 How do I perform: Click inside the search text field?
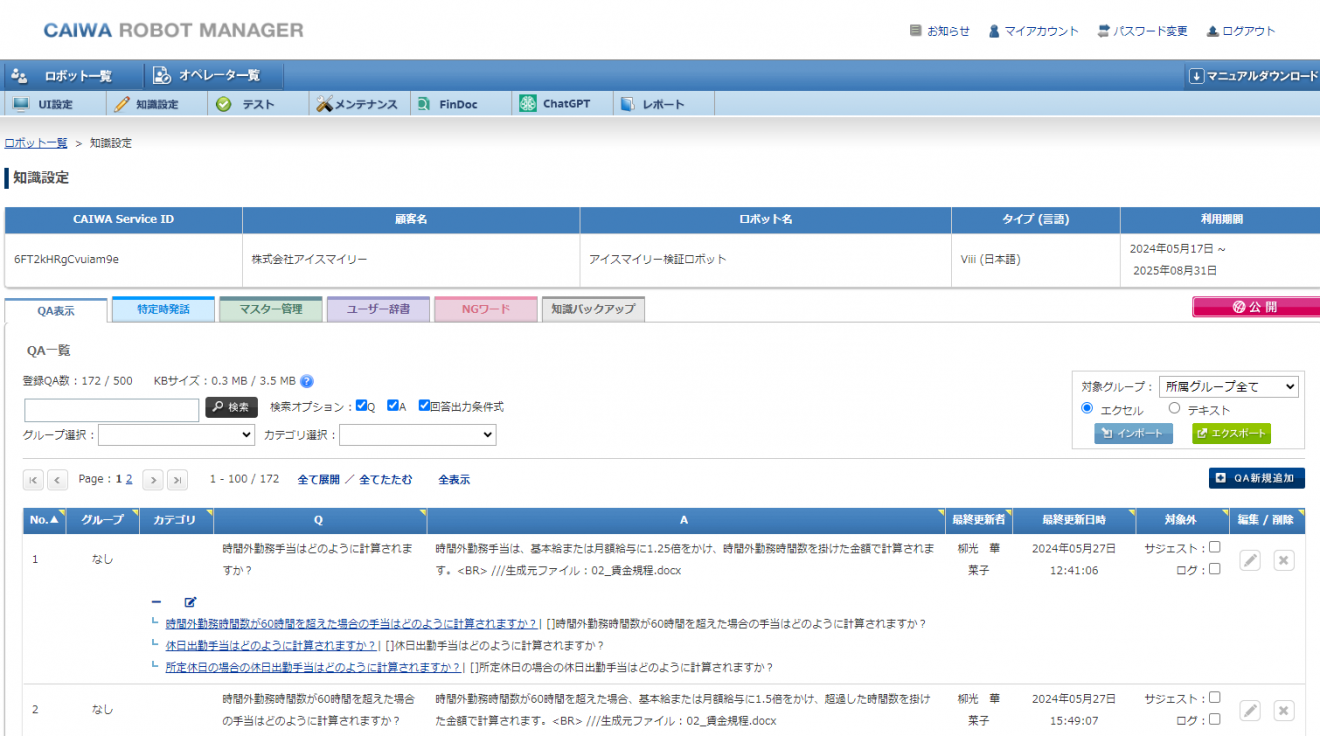point(110,409)
